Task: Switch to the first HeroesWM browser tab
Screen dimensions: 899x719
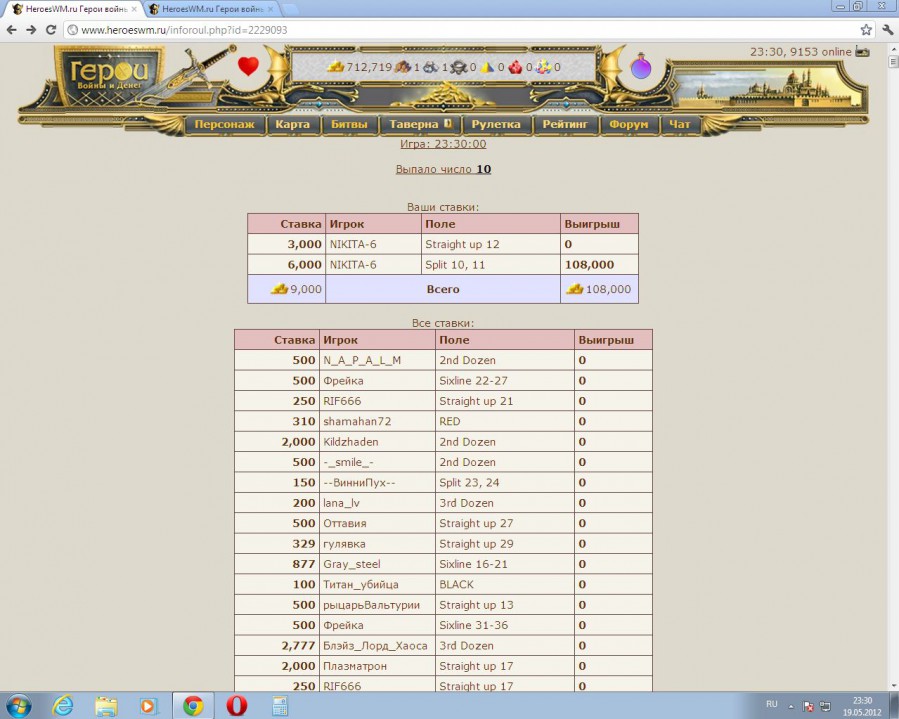Action: pos(75,9)
